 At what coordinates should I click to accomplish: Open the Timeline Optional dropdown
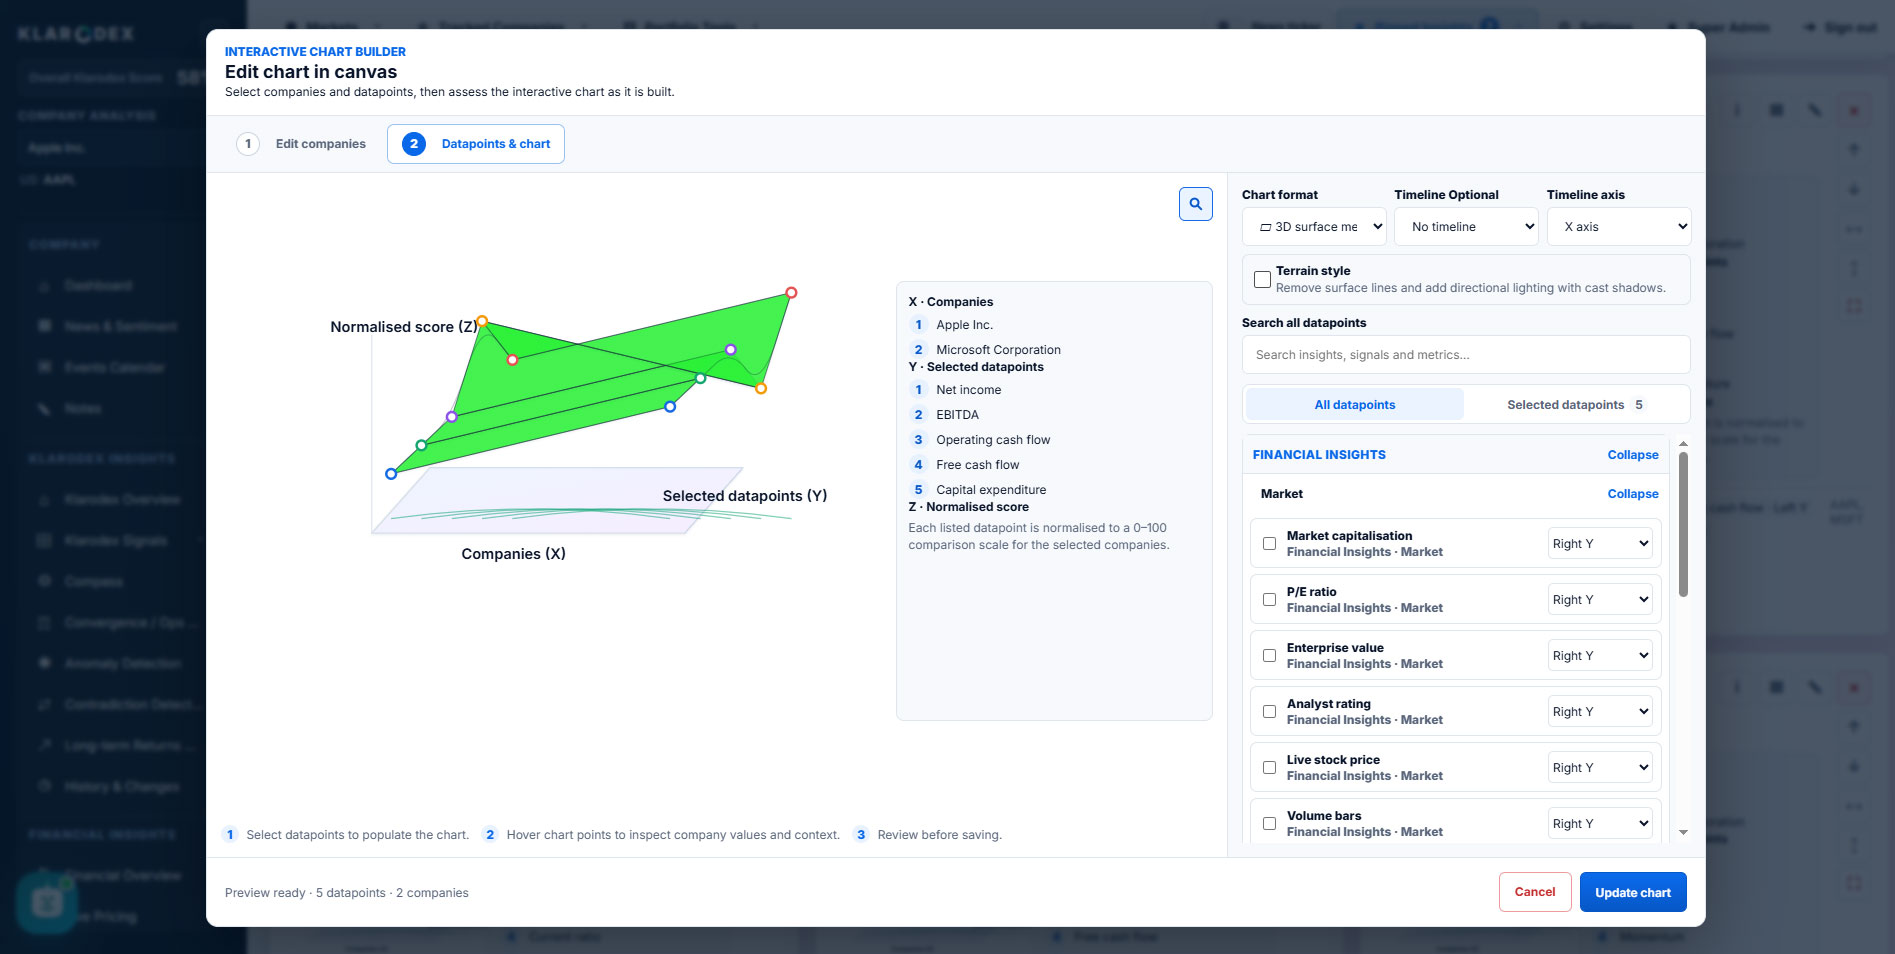click(x=1466, y=227)
